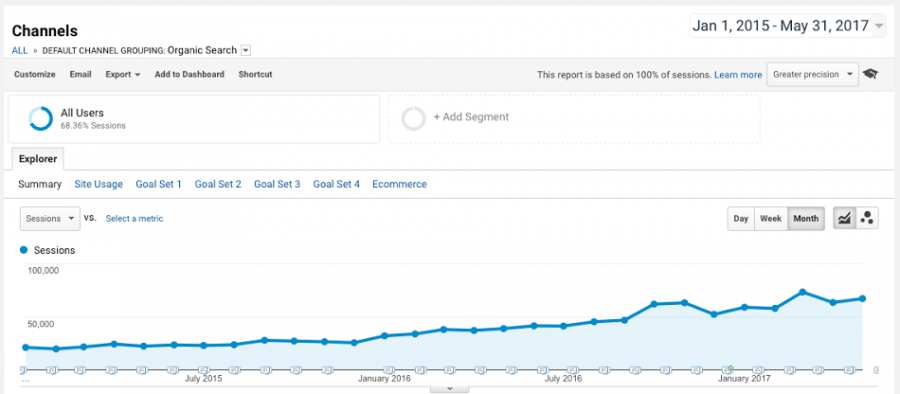
Task: Click the peak data point on the Sessions line
Action: (802, 292)
